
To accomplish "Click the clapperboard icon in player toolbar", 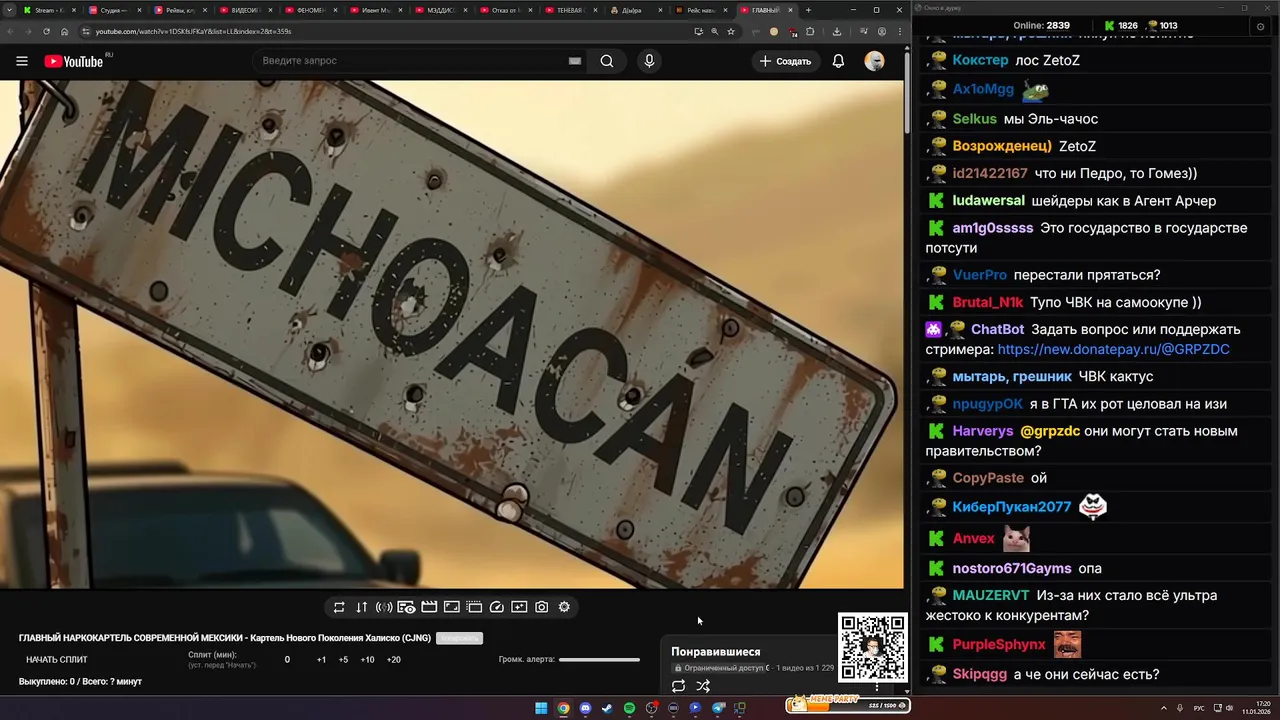I will [x=429, y=607].
